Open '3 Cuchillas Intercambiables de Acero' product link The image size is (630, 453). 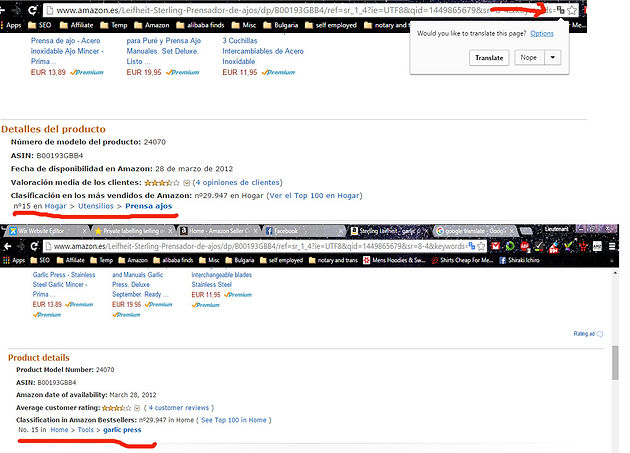(x=263, y=51)
